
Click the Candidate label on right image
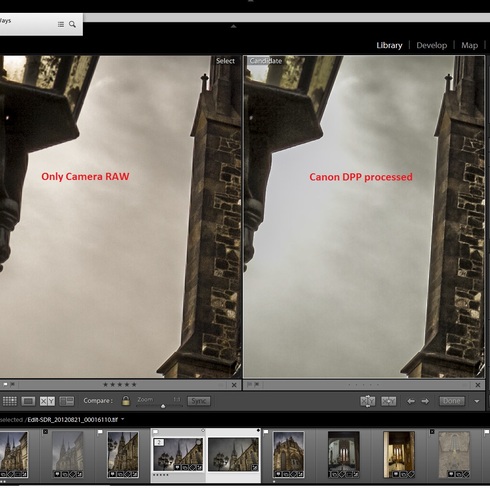click(x=266, y=61)
